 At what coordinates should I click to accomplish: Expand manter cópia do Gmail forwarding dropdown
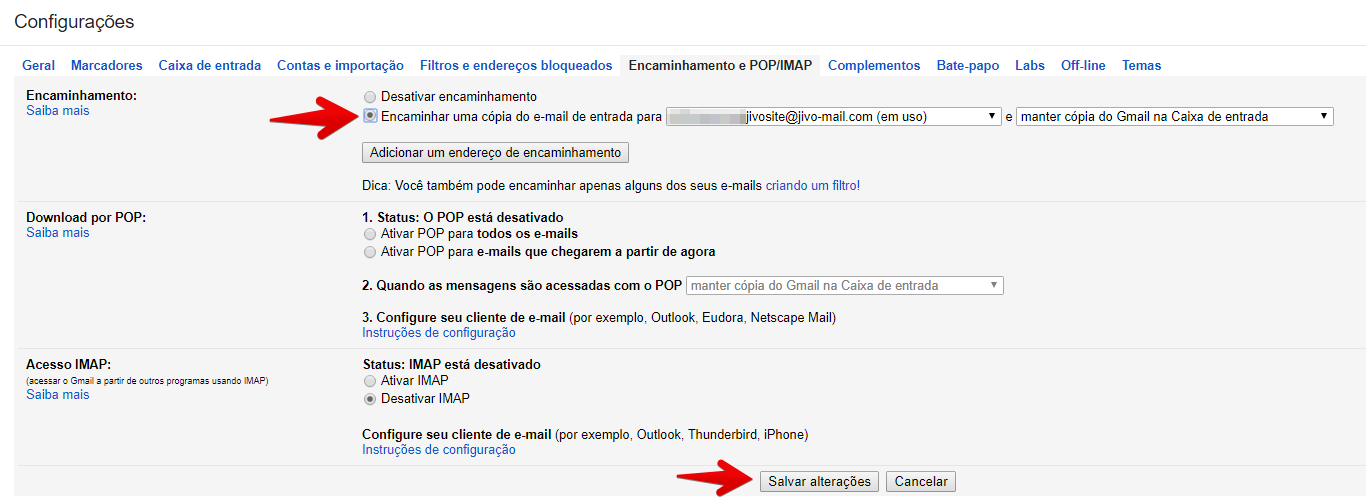[1175, 117]
